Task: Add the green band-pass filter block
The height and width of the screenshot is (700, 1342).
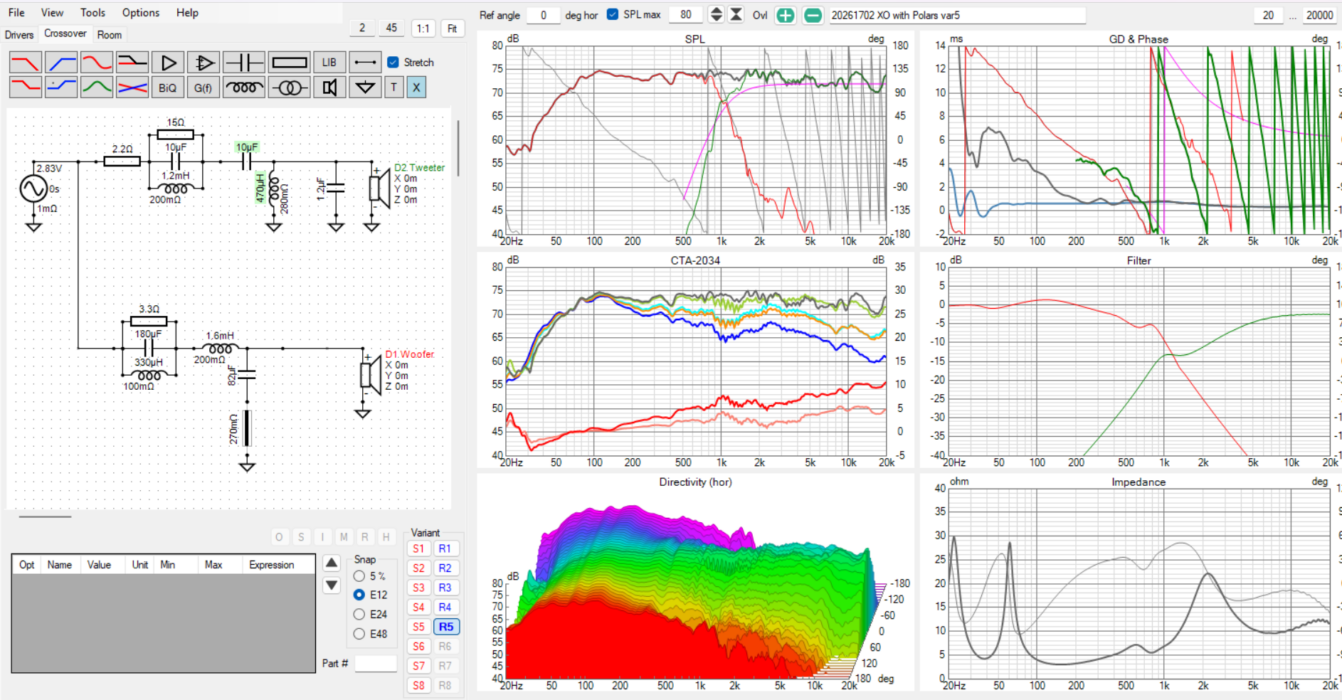Action: pyautogui.click(x=97, y=88)
